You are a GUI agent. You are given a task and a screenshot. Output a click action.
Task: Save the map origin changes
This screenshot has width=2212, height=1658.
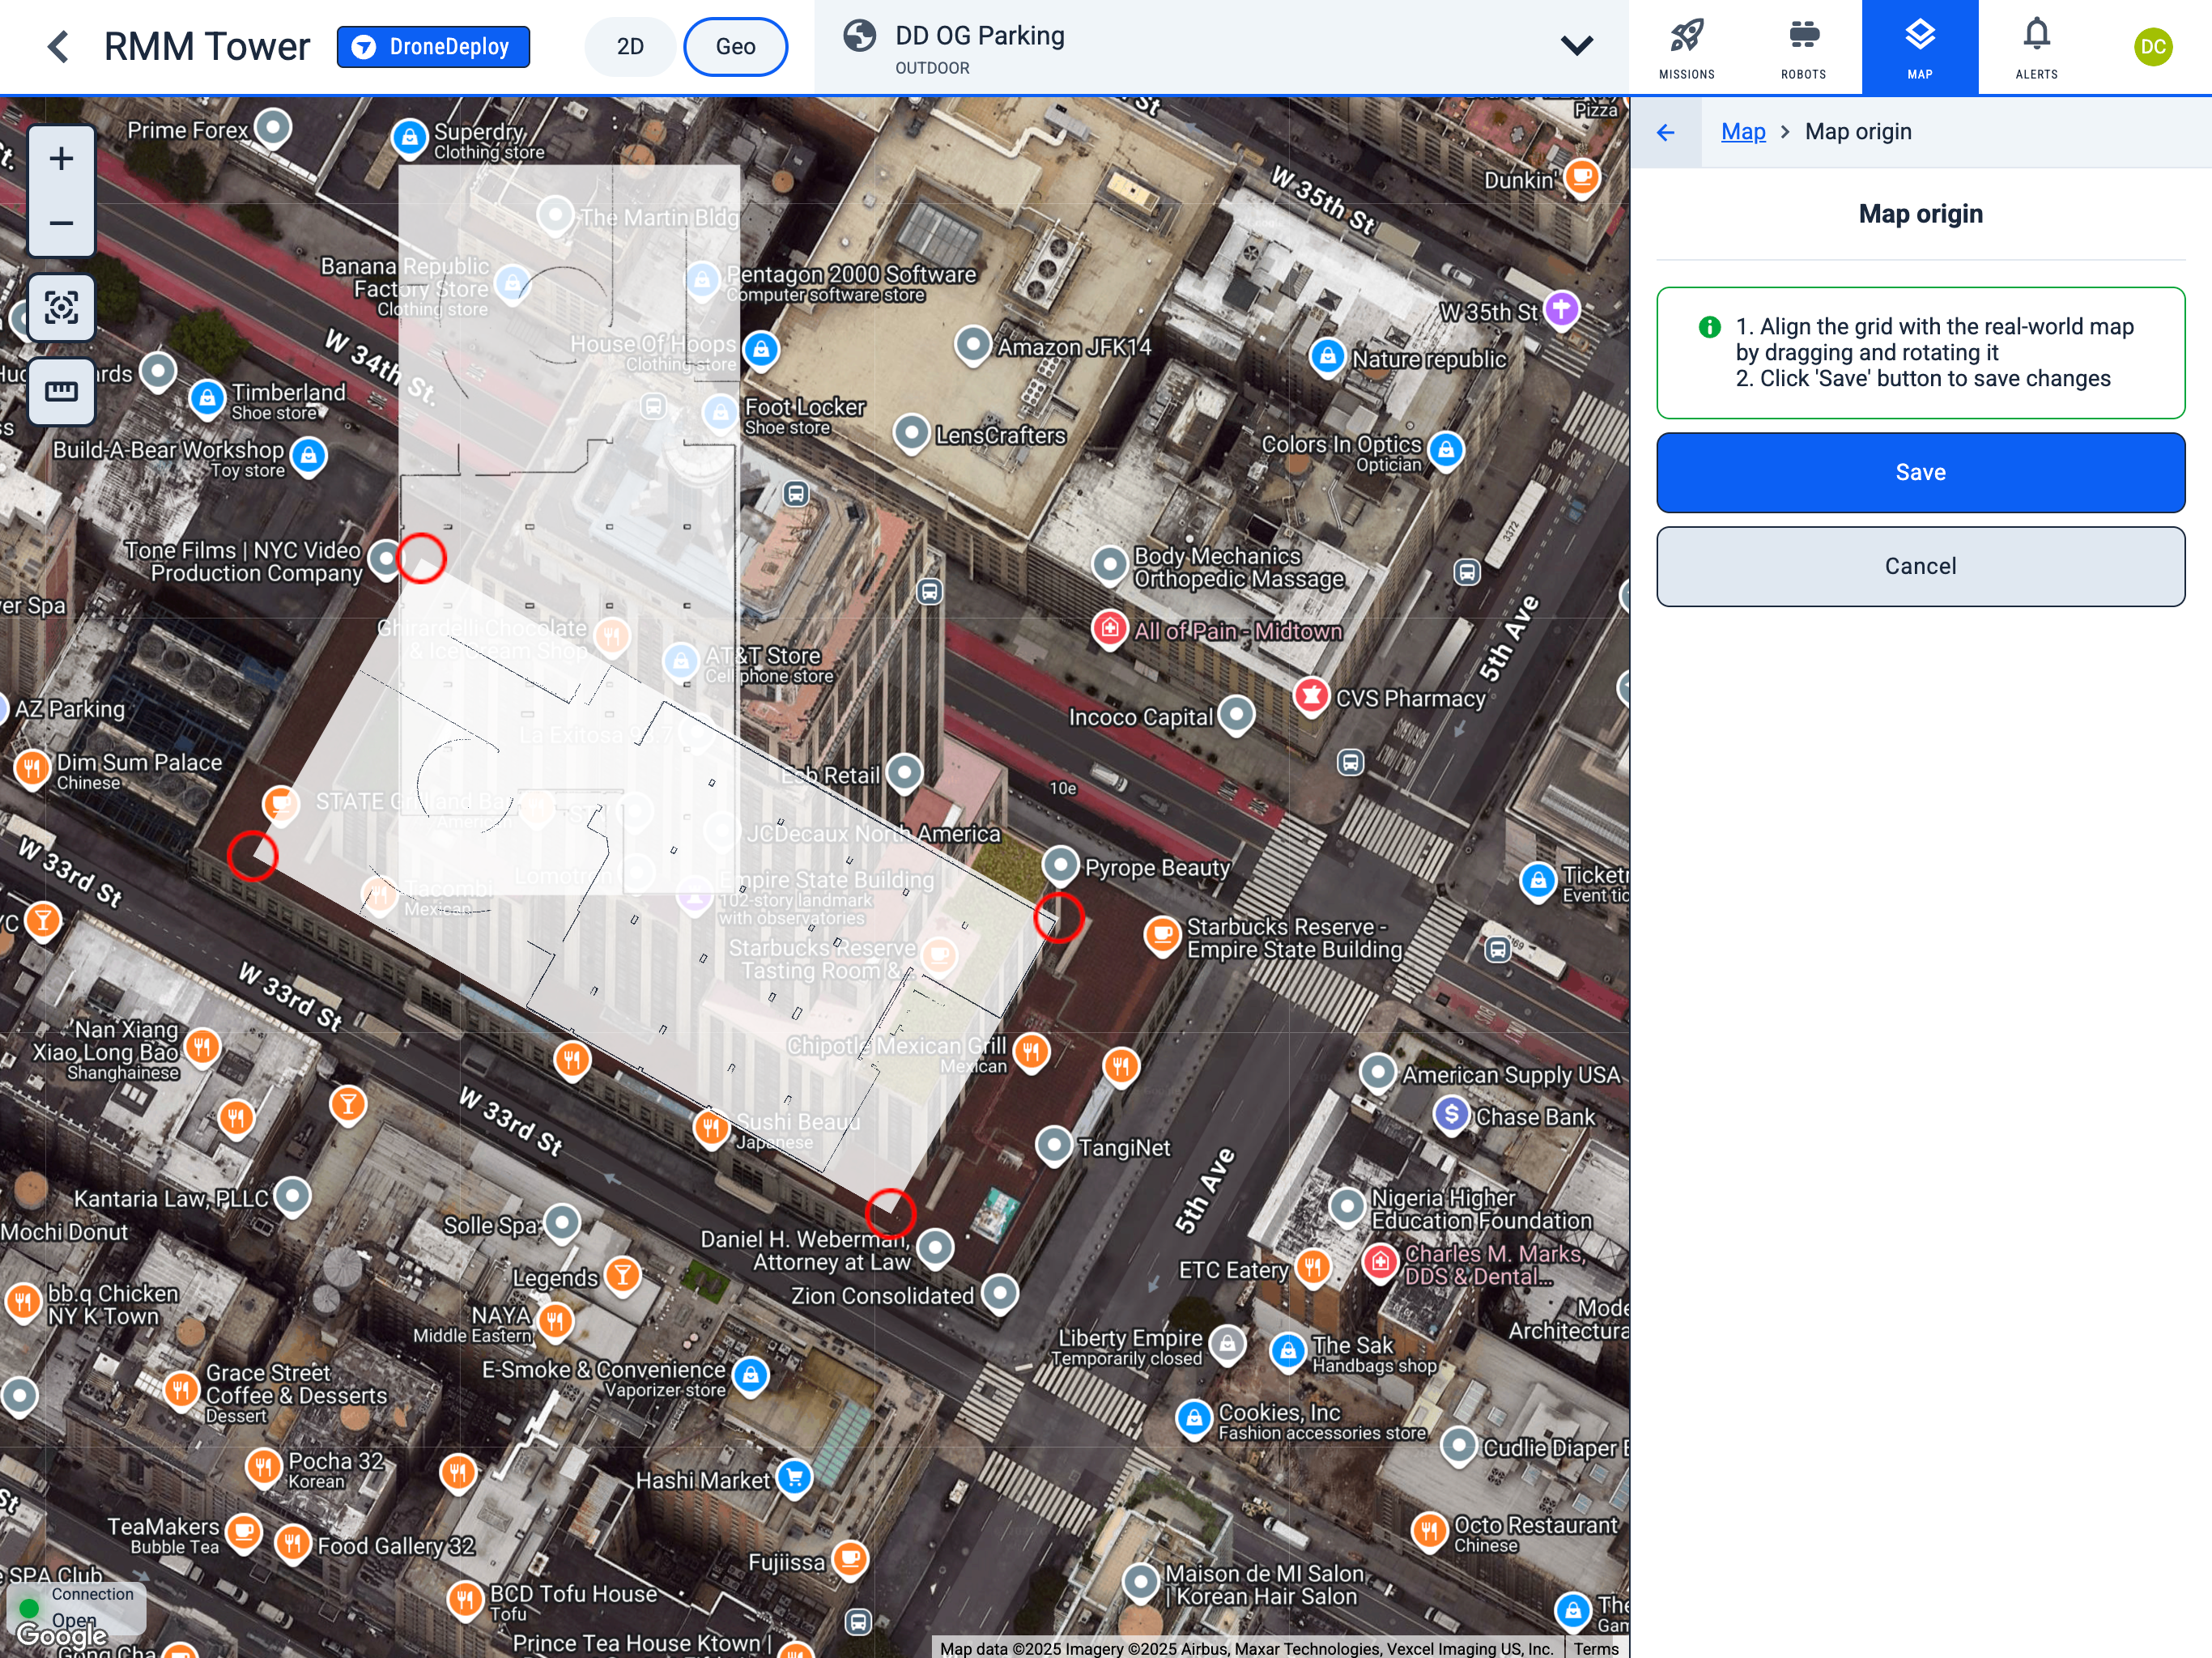click(x=1919, y=473)
